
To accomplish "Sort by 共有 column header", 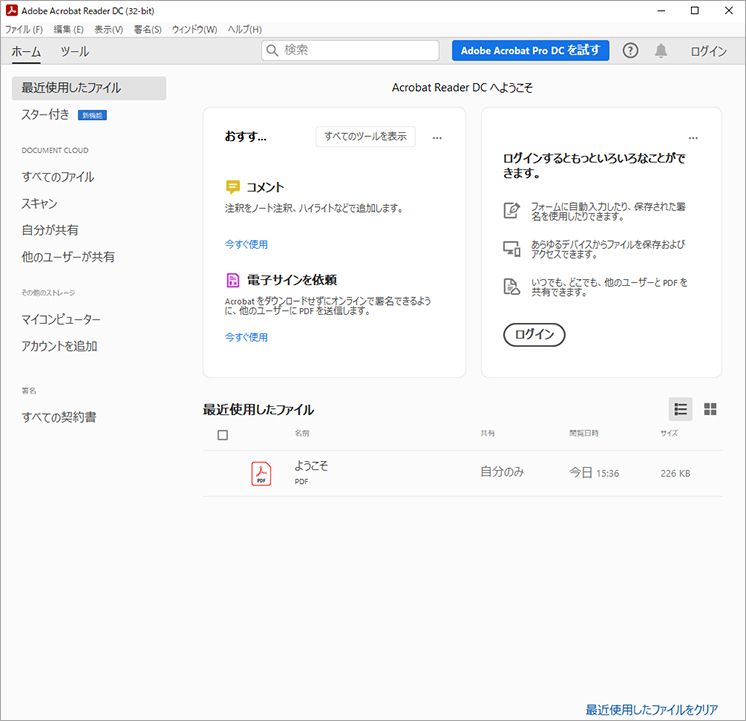I will (x=488, y=433).
